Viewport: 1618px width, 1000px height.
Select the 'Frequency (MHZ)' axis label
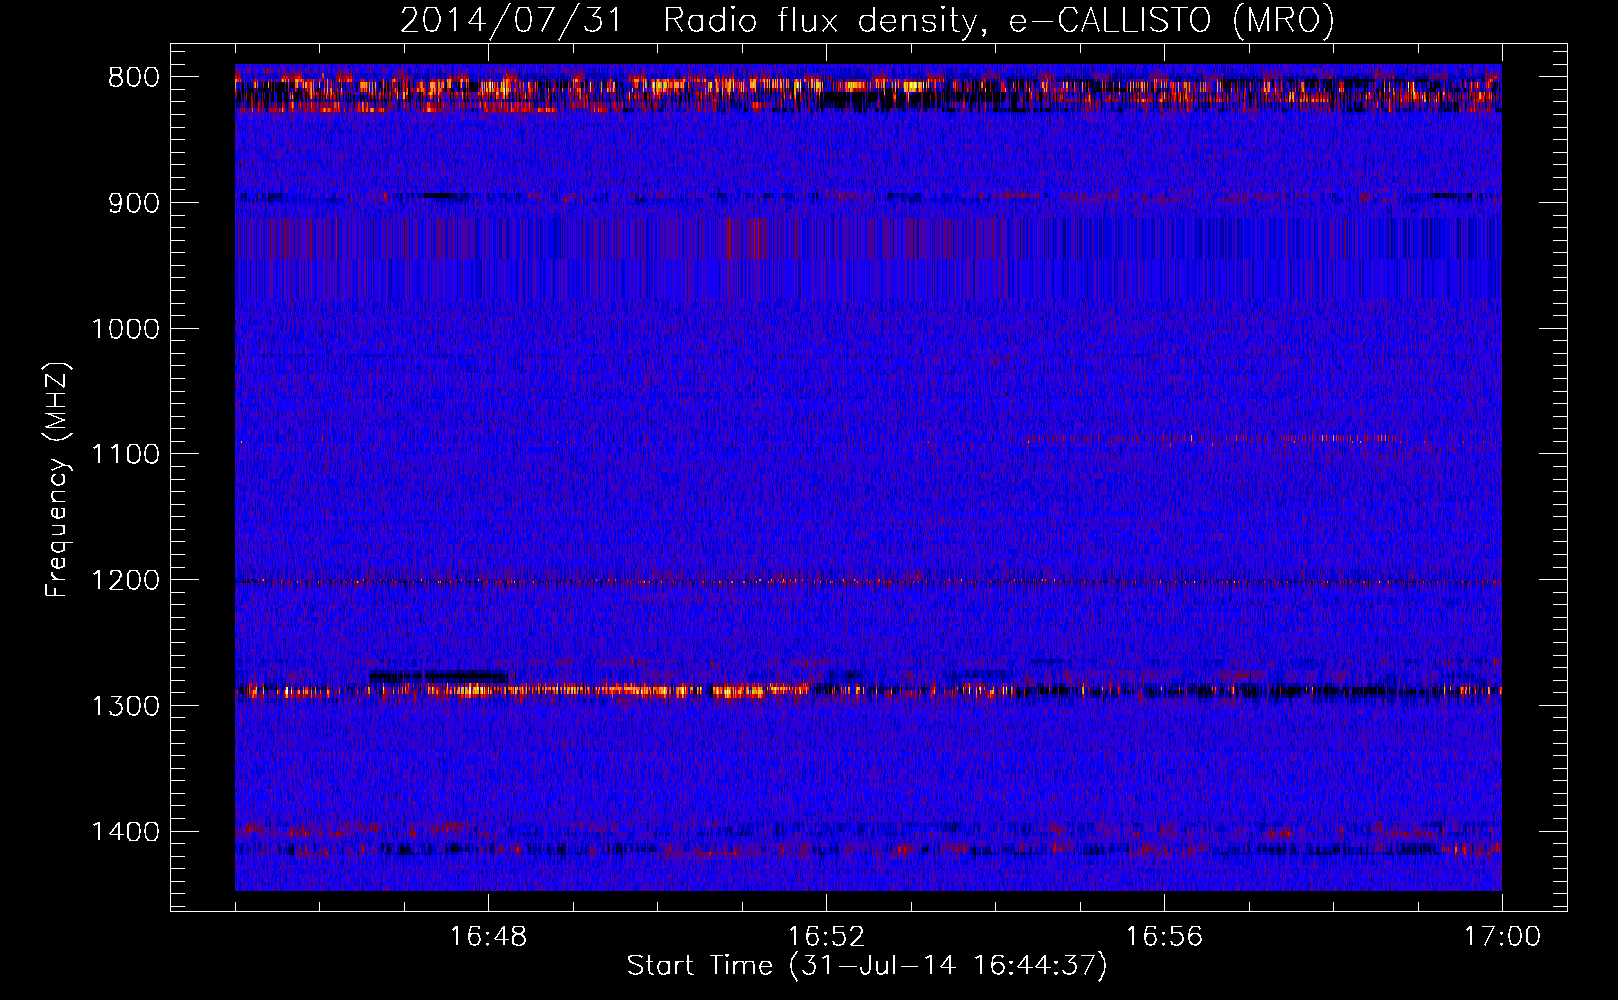point(57,479)
